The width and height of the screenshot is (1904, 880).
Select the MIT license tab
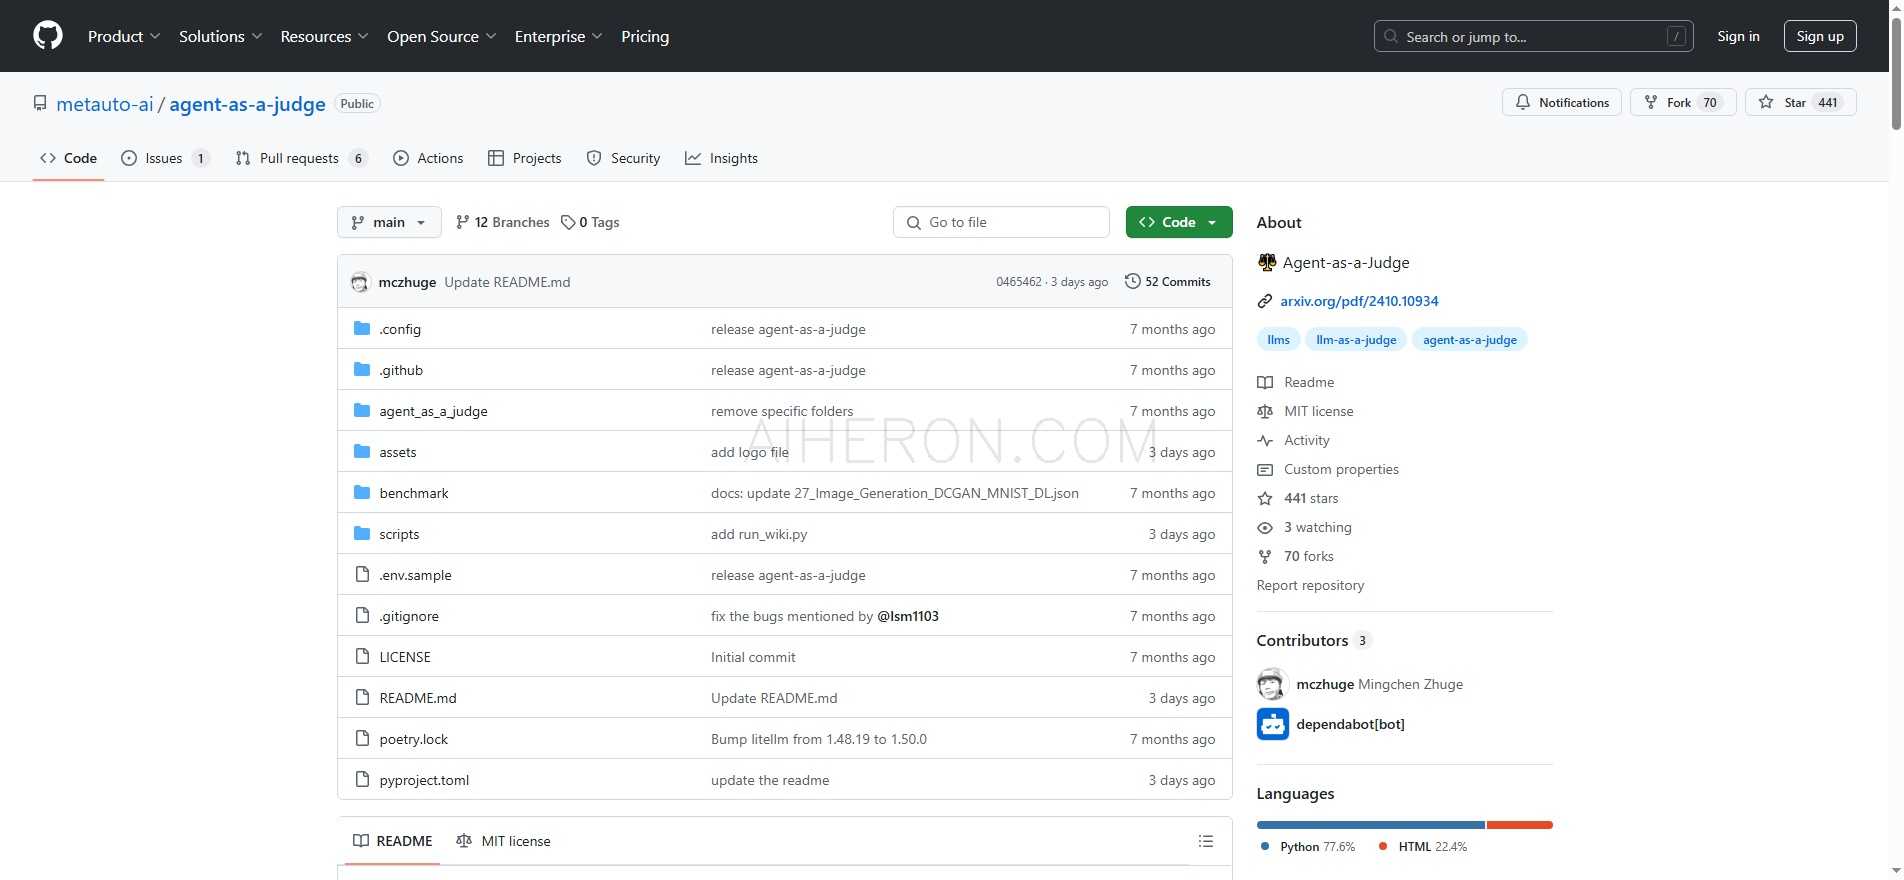pos(503,841)
